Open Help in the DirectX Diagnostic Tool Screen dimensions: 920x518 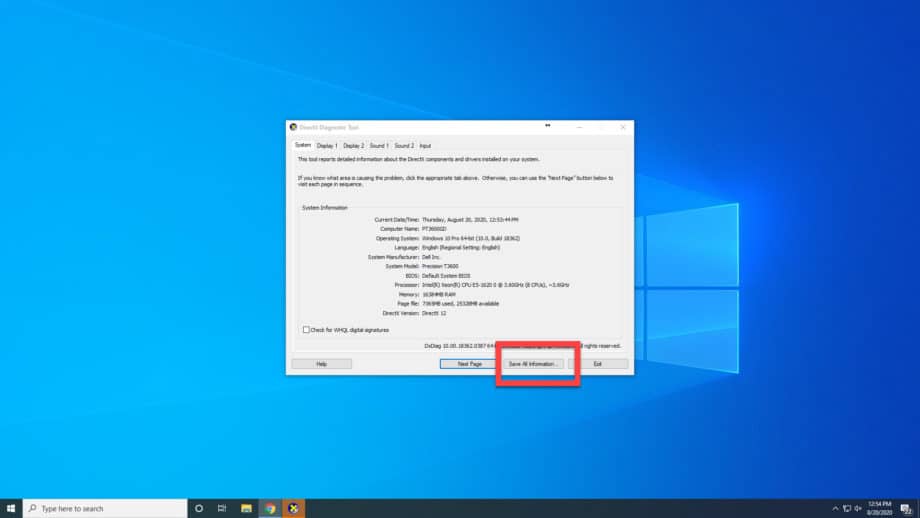[322, 364]
